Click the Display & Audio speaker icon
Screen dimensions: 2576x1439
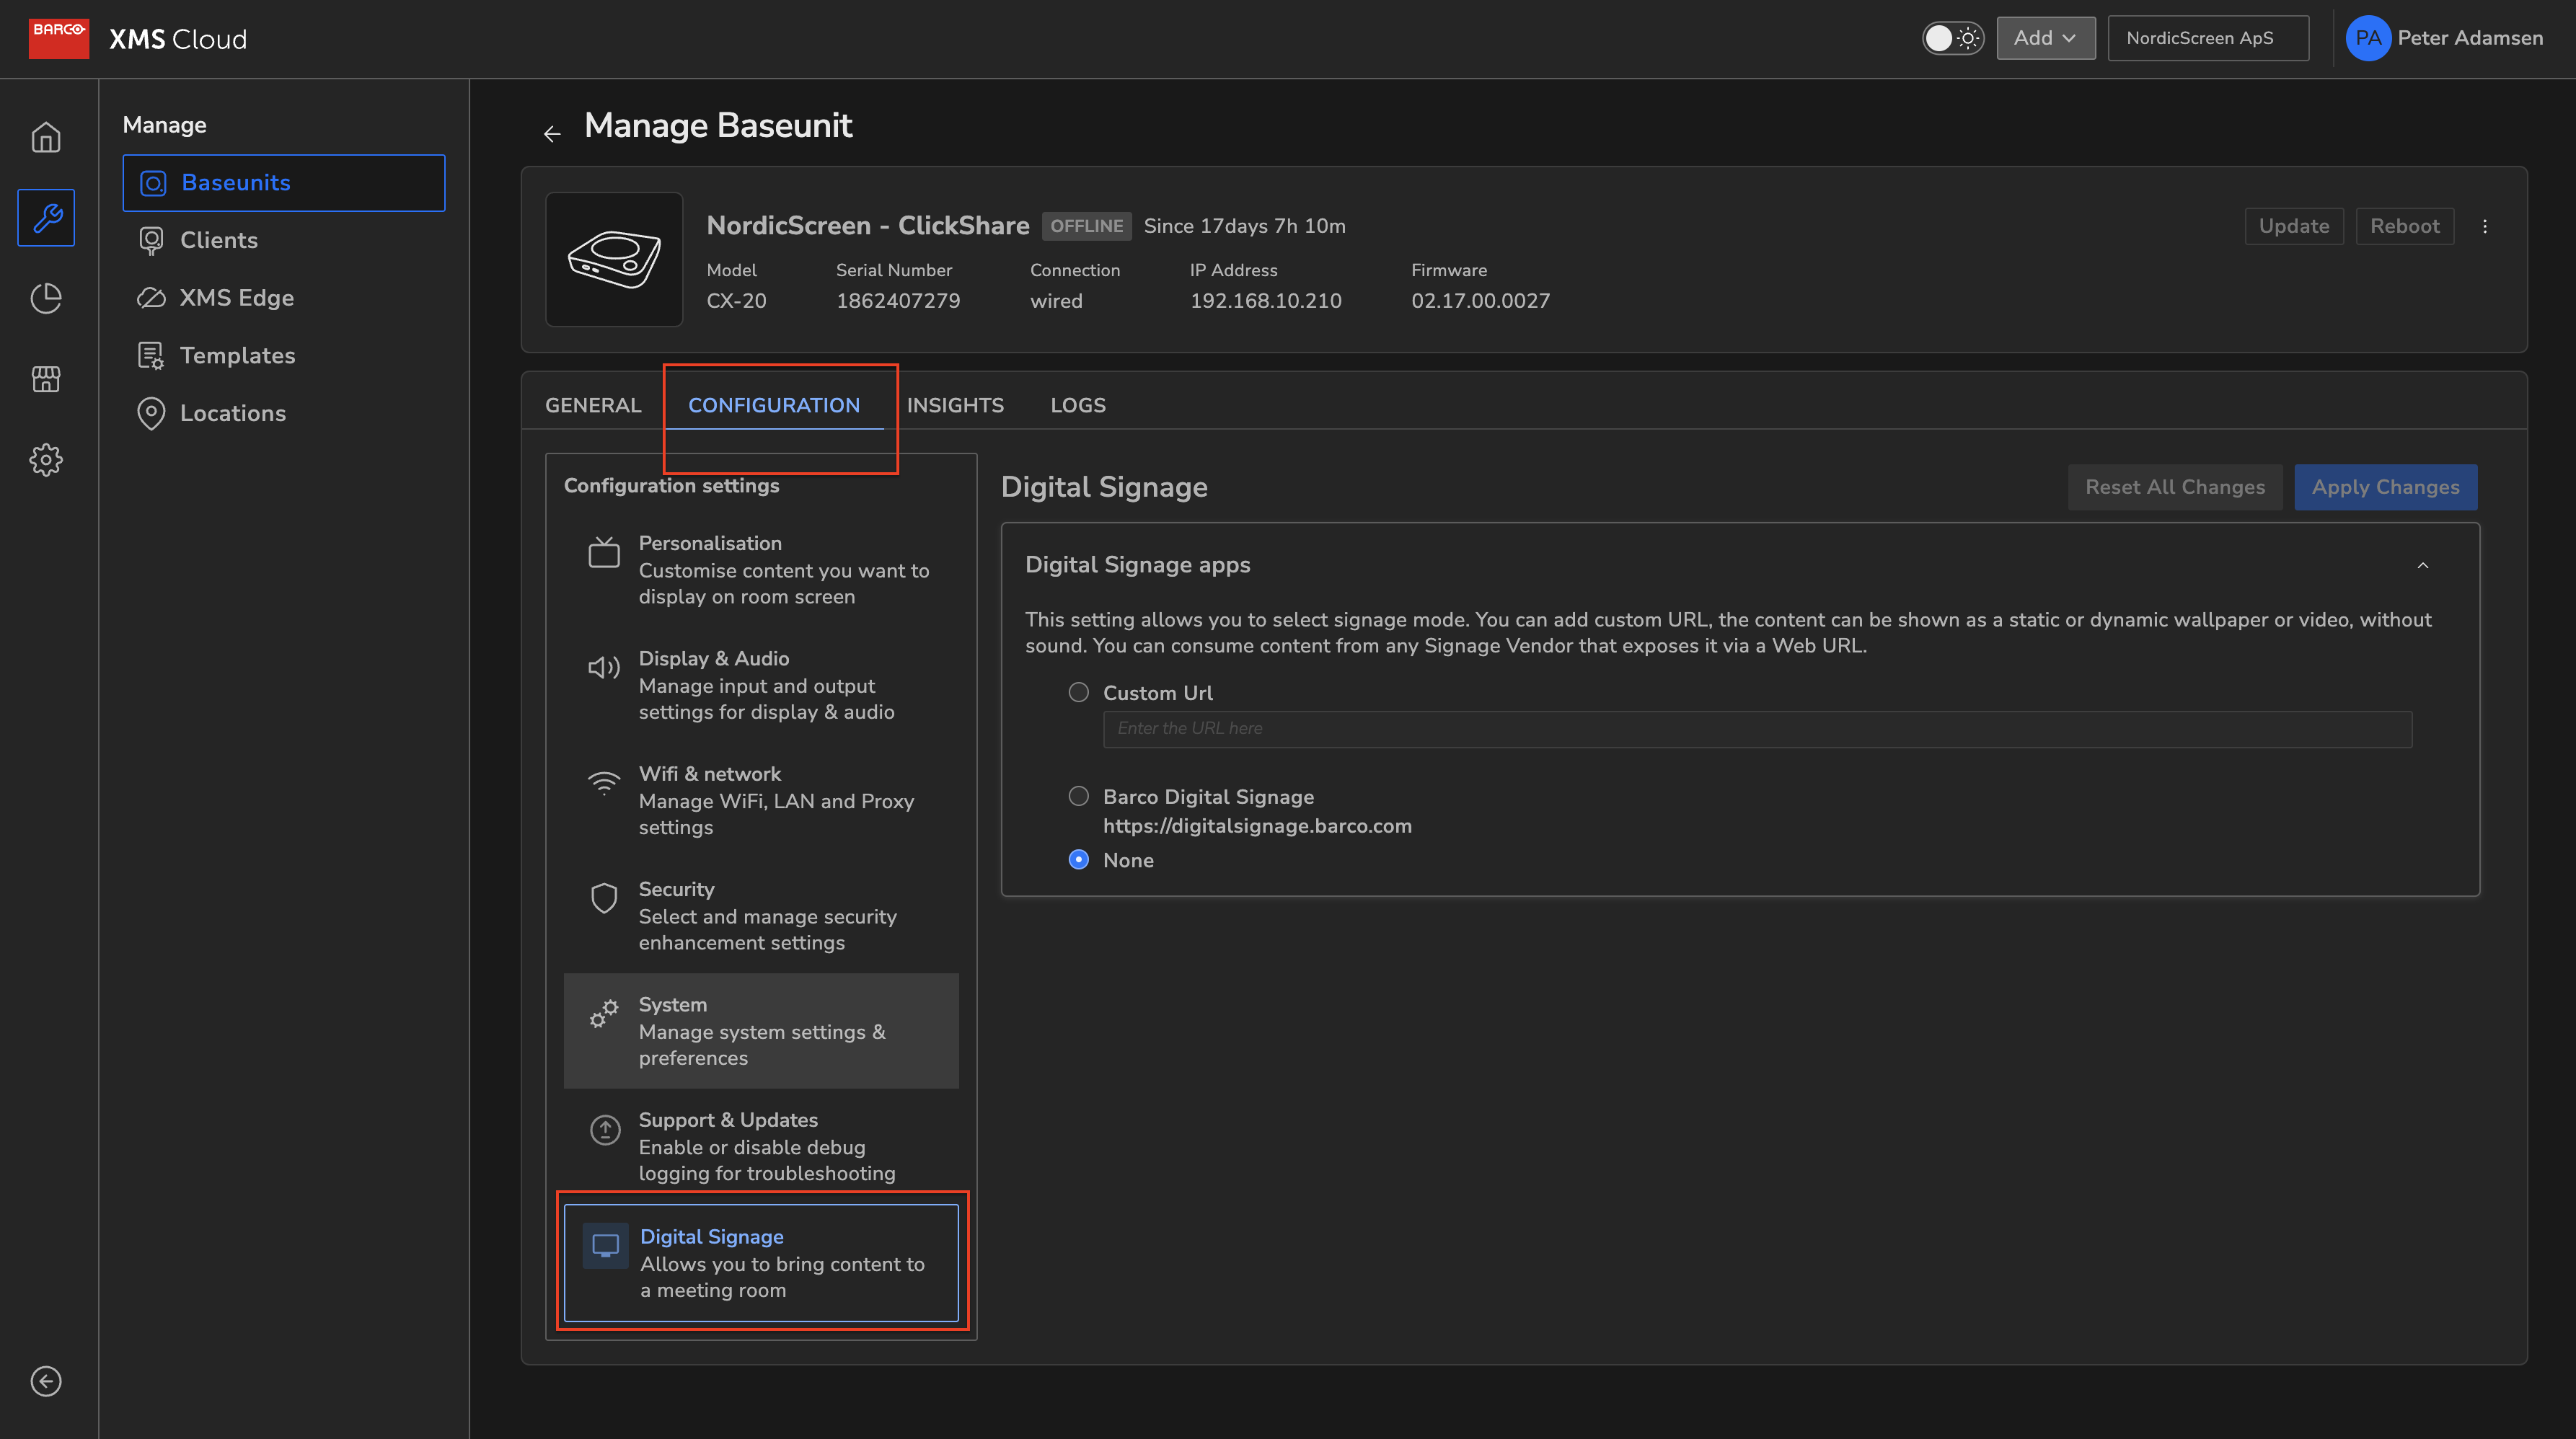604,667
